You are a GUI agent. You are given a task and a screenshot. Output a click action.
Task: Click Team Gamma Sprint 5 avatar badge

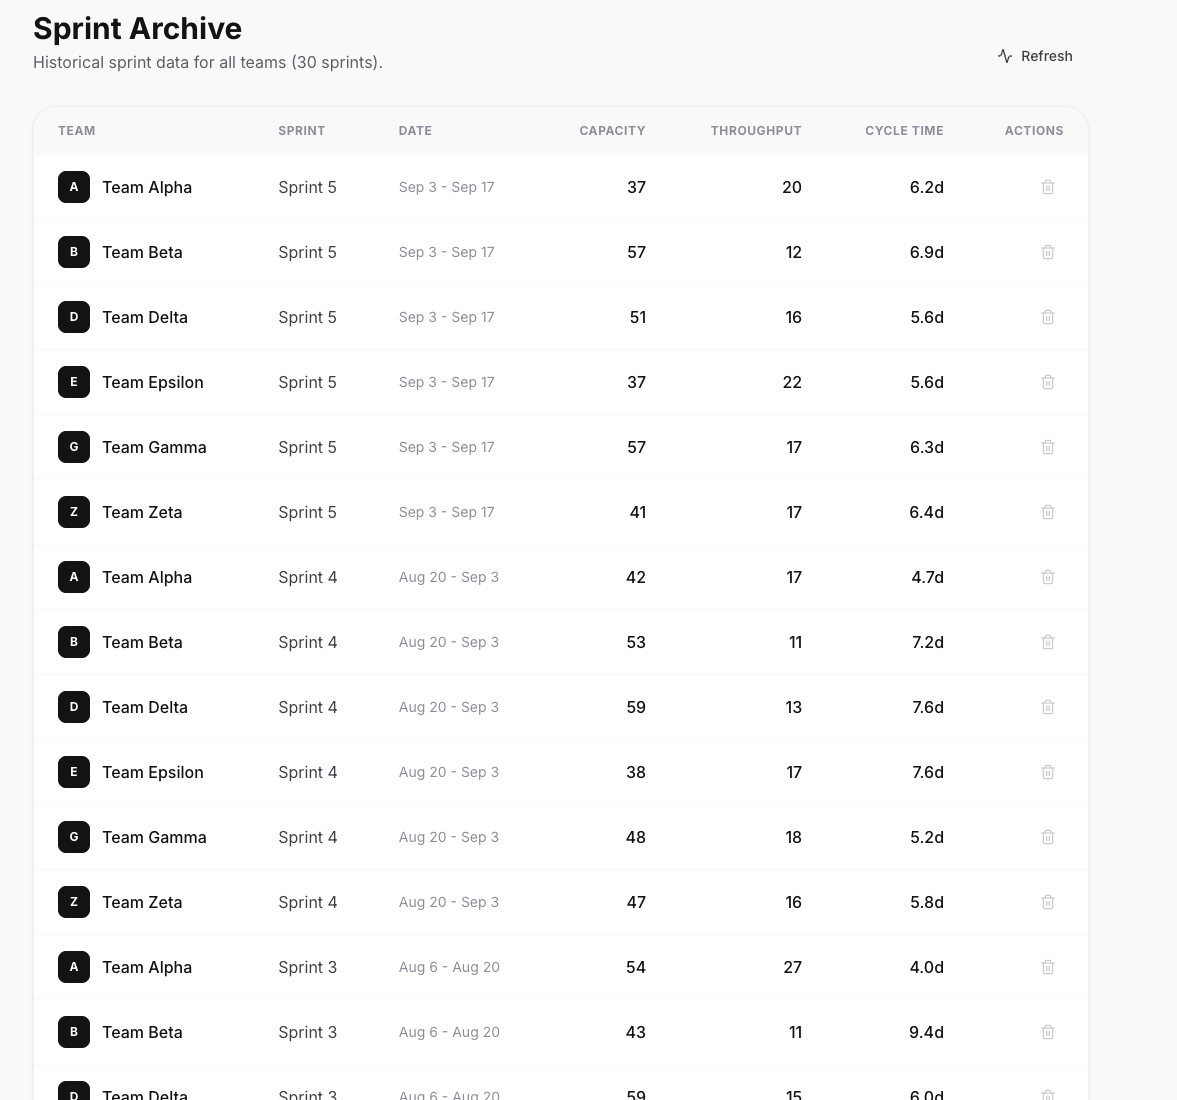(x=74, y=447)
